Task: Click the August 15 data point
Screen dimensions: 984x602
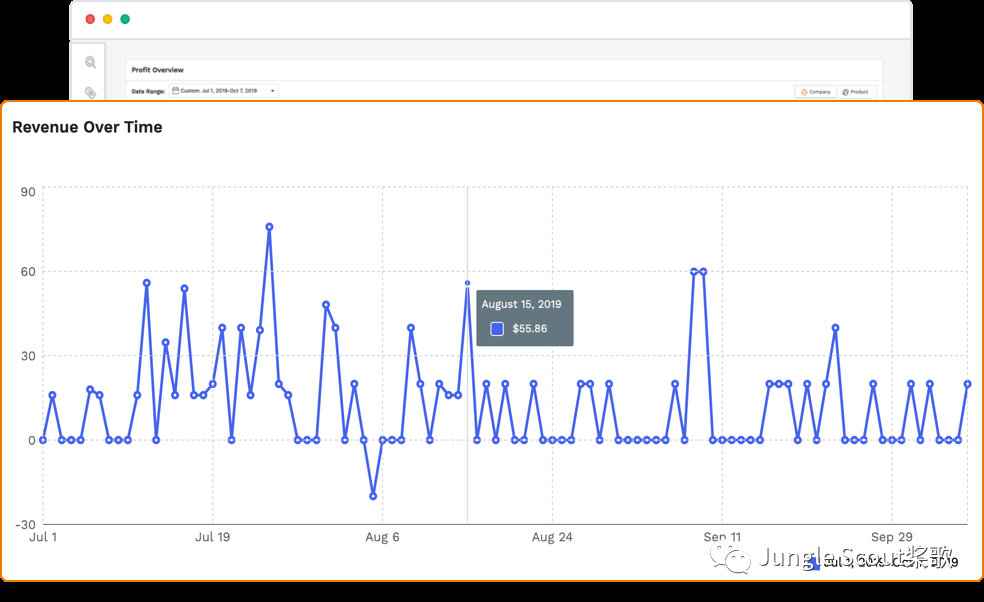Action: pos(467,283)
